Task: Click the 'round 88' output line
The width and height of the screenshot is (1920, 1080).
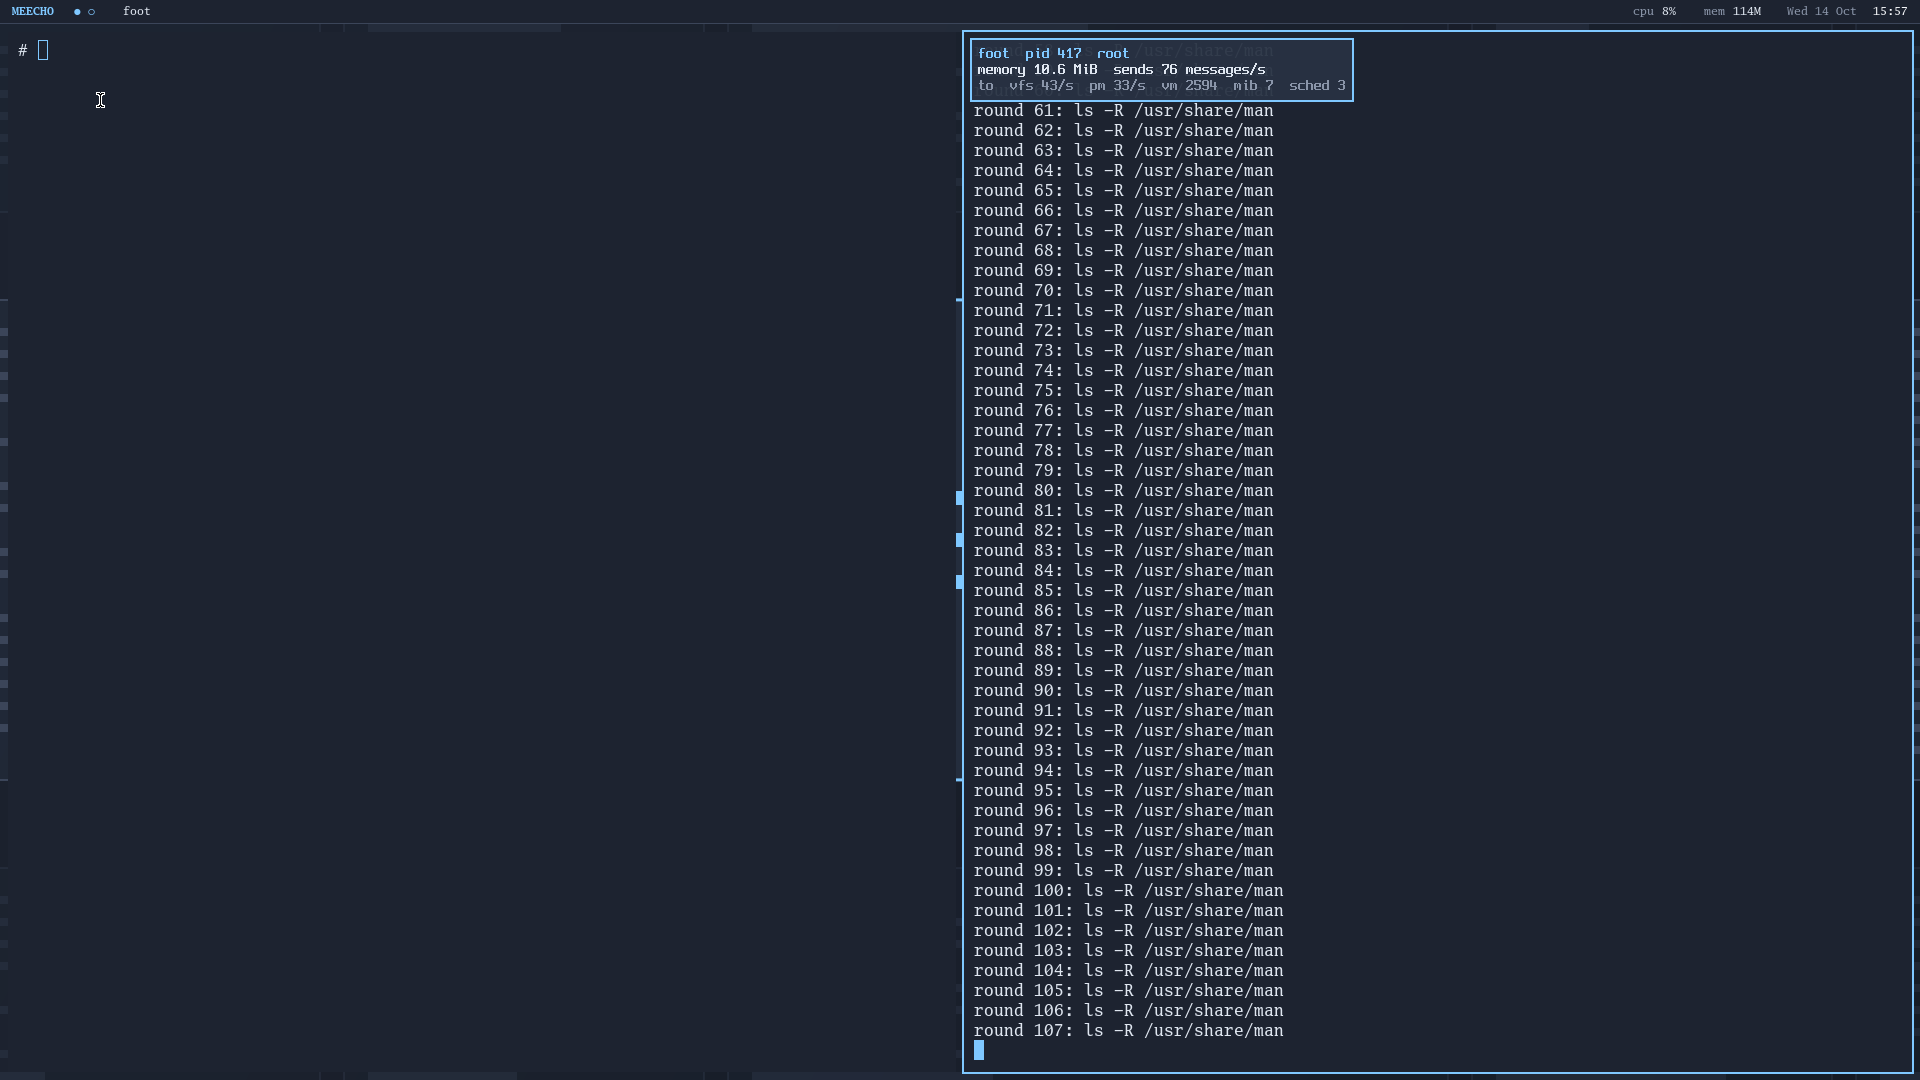Action: [x=1123, y=651]
